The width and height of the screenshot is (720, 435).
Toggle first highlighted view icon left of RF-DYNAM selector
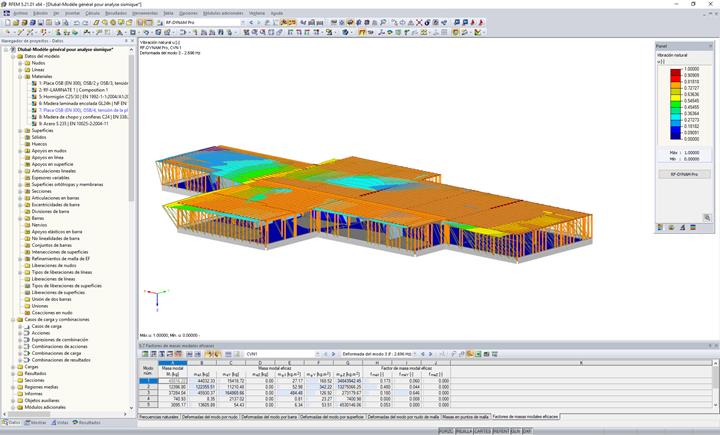pos(141,23)
